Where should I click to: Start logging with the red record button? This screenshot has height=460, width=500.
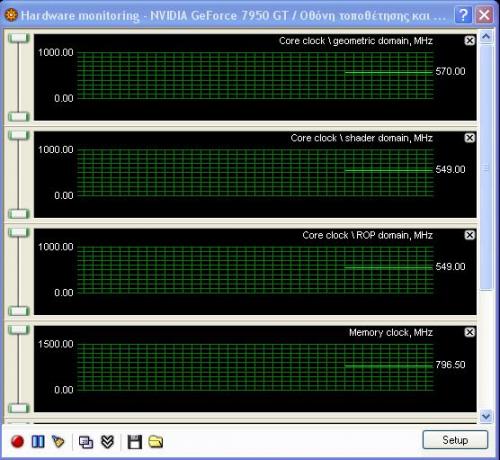(17, 442)
